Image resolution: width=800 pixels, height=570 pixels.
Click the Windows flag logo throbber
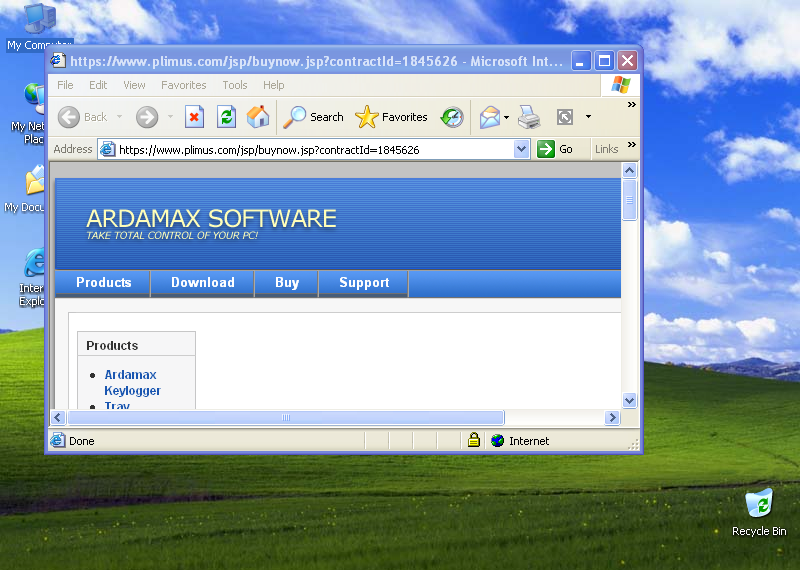[620, 85]
